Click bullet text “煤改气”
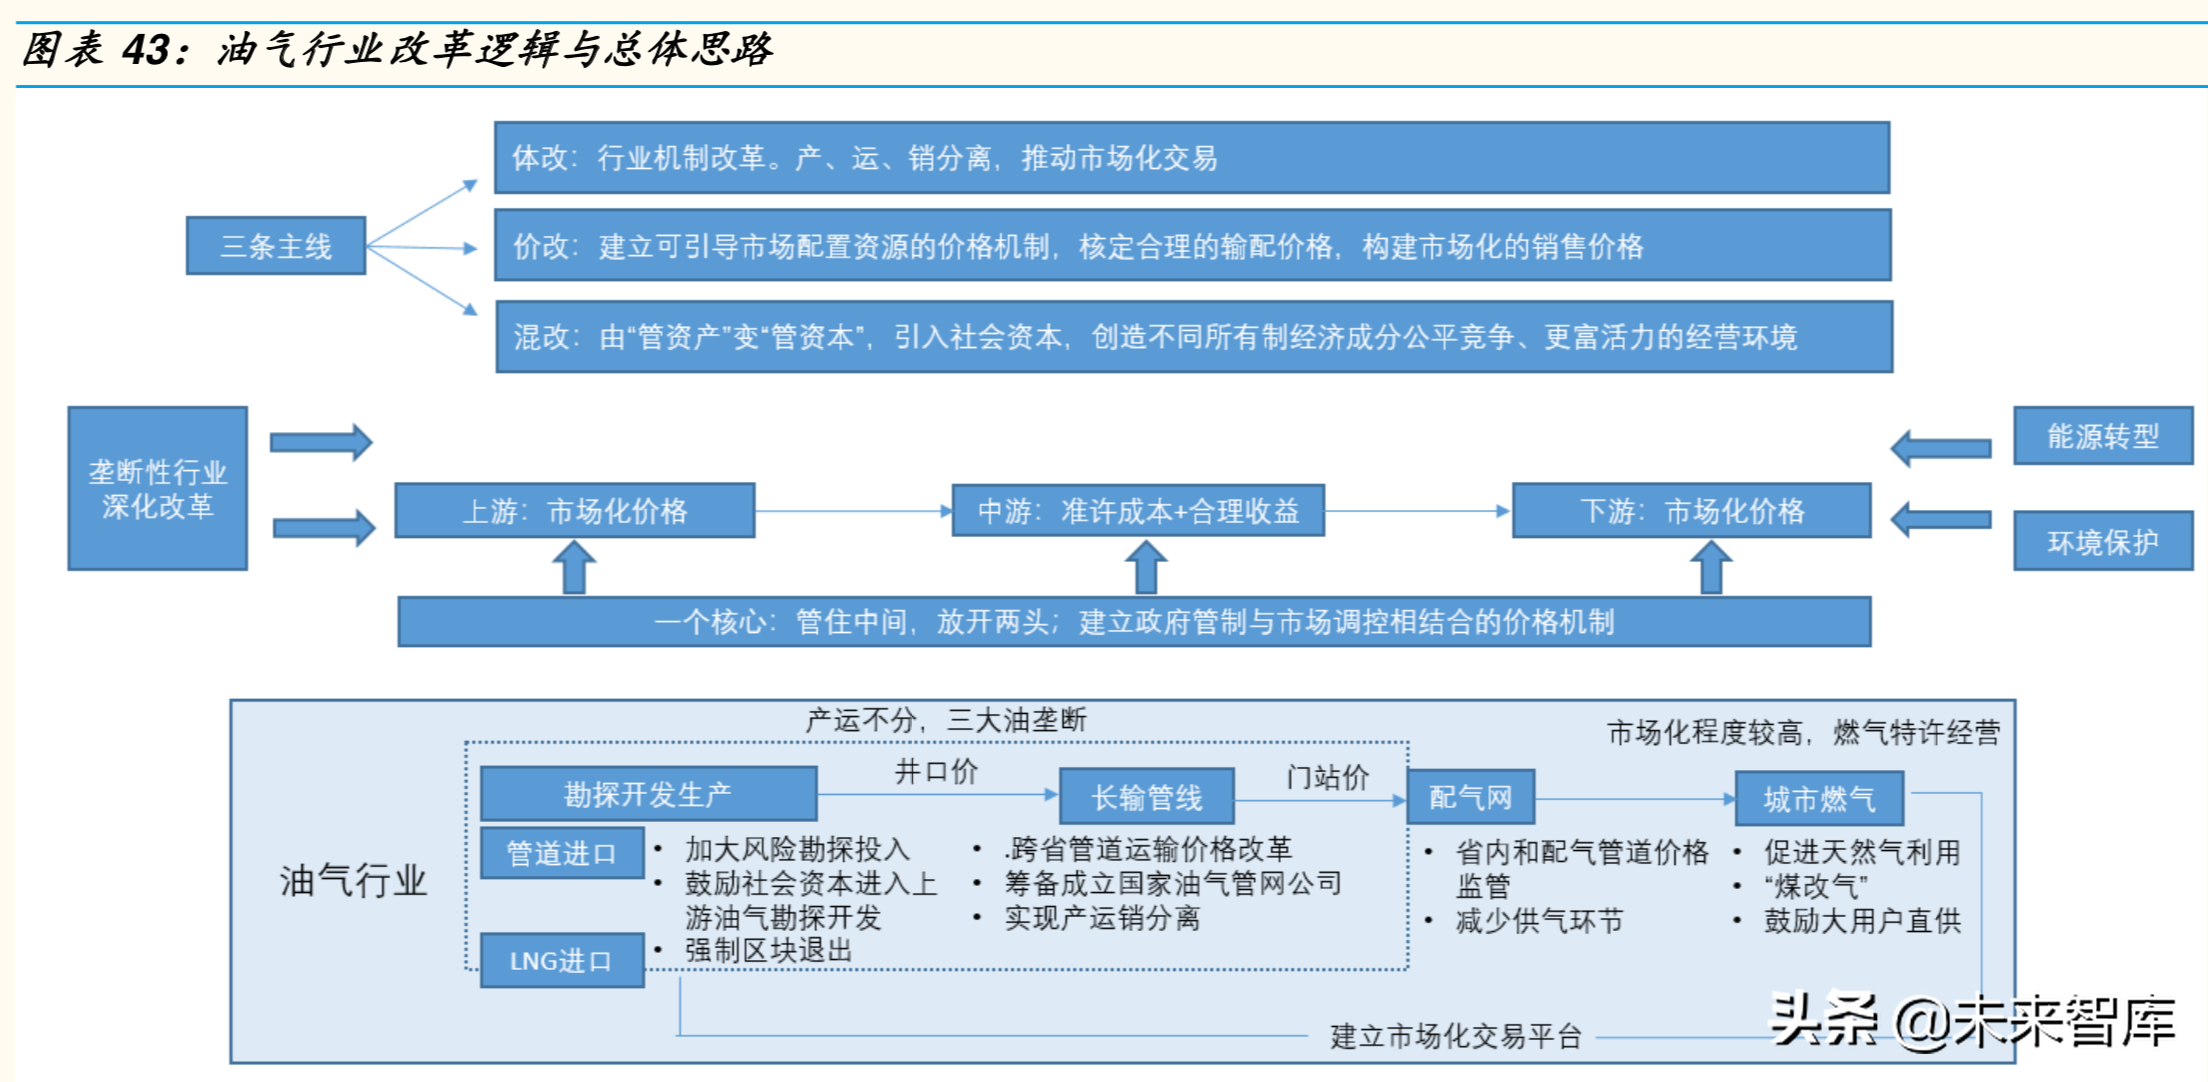Screen dimensions: 2208x1082 point(1815,886)
